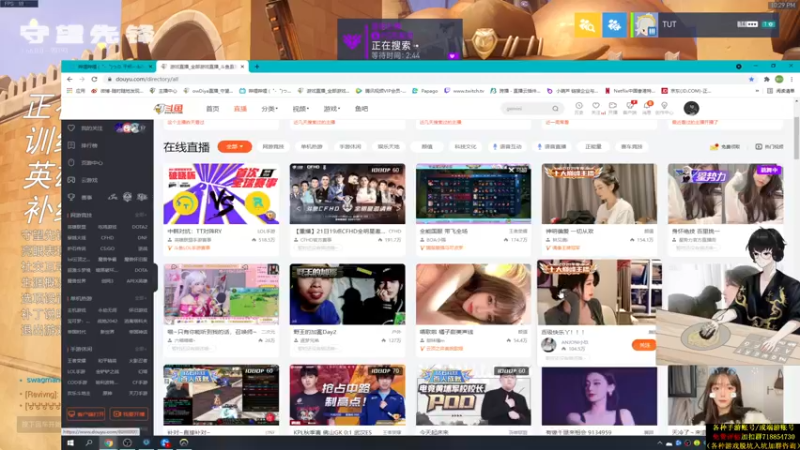Image resolution: width=800 pixels, height=450 pixels.
Task: Open the 开播 camera icon in header
Action: point(613,108)
